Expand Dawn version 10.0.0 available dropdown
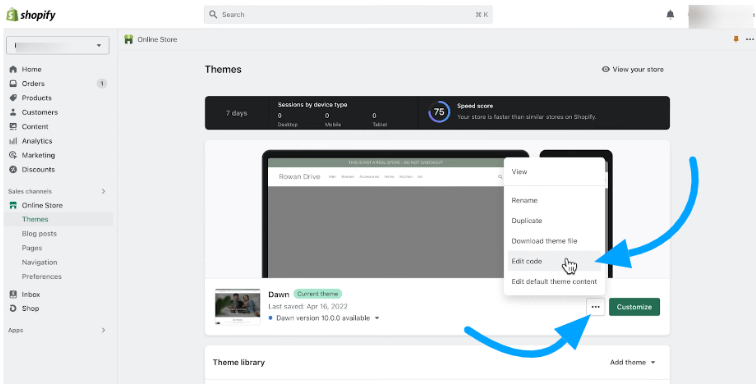The height and width of the screenshot is (385, 756). click(324, 318)
